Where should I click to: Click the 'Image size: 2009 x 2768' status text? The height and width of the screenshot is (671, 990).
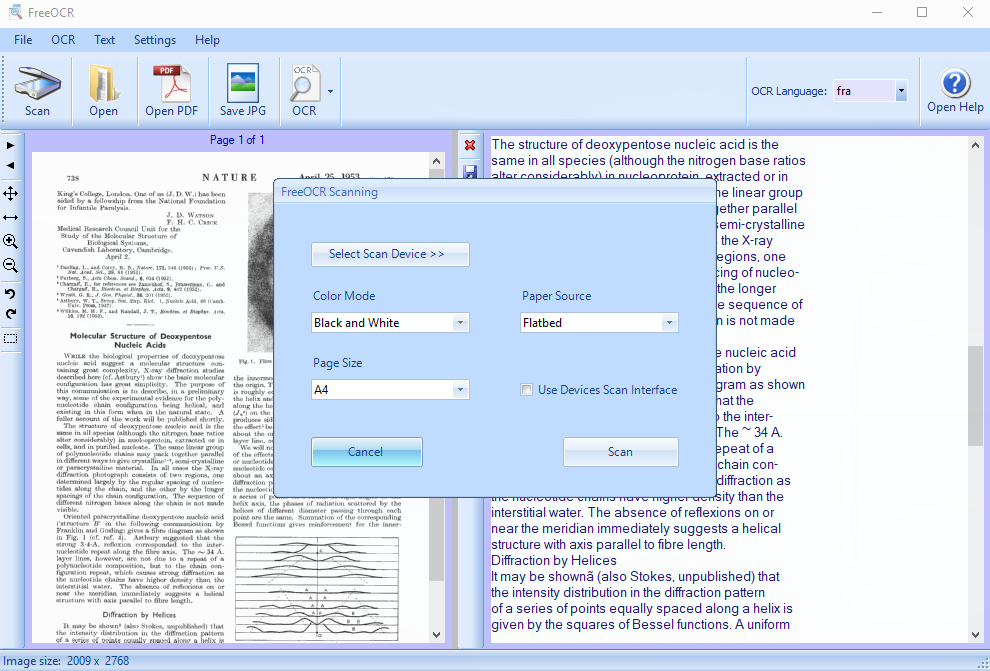[66, 661]
